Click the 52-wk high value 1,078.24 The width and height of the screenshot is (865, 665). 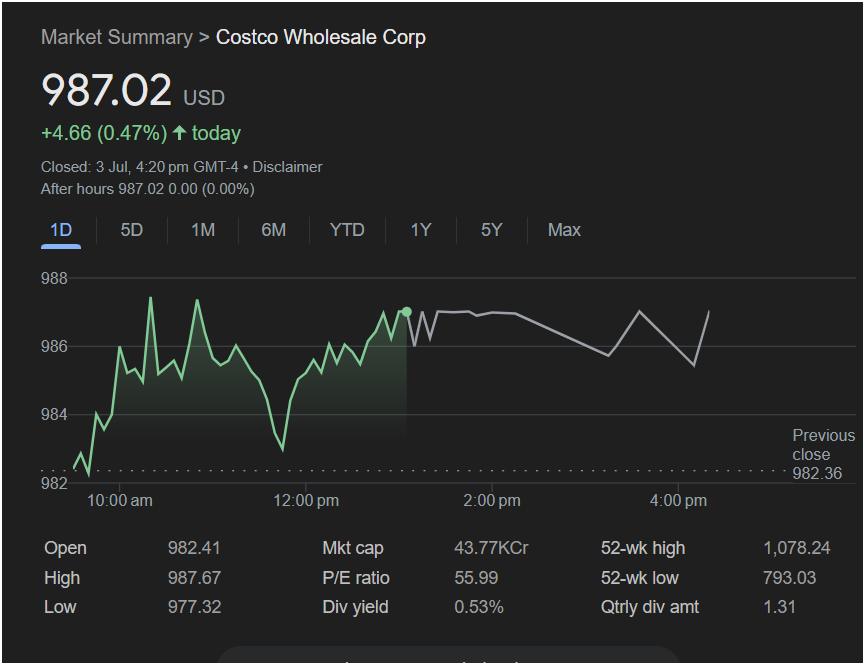pyautogui.click(x=797, y=548)
